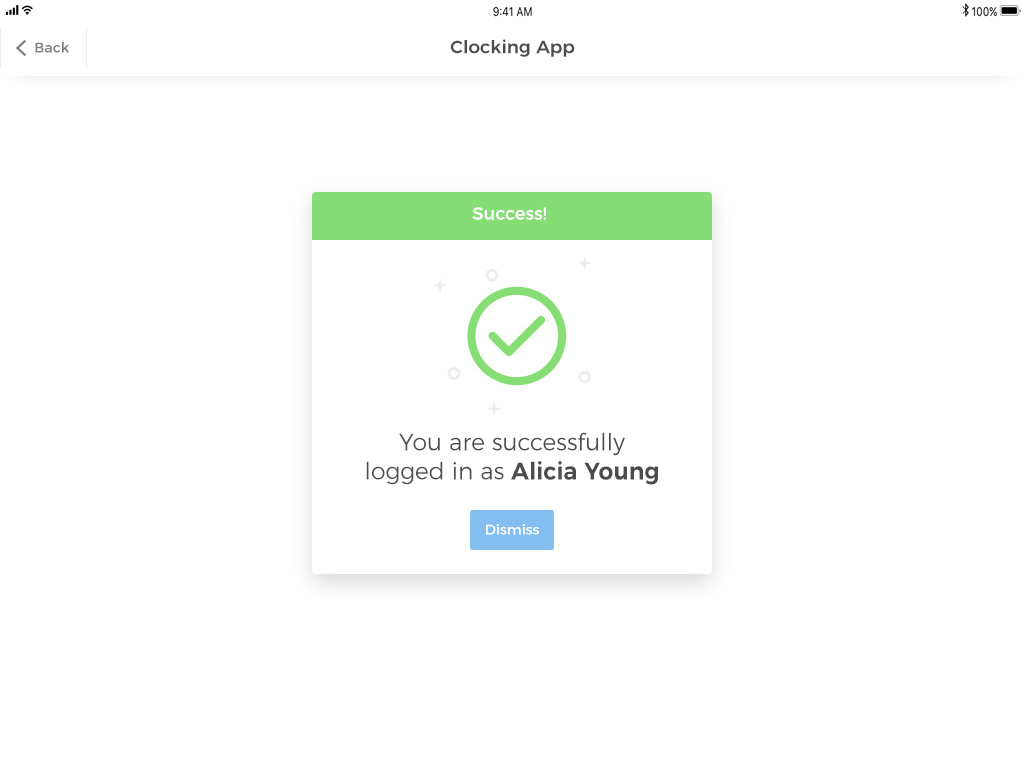Tap the small circle at checkmark's lower-left
Image resolution: width=1024 pixels, height=768 pixels.
[x=454, y=374]
